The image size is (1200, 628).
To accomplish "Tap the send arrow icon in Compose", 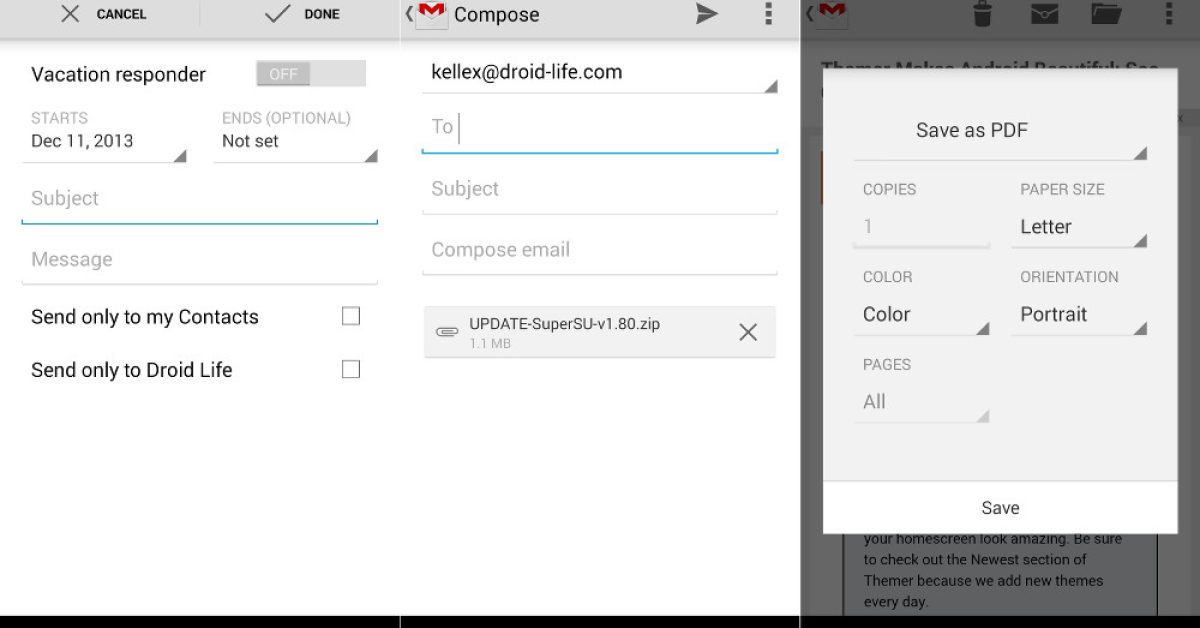I will (x=707, y=14).
